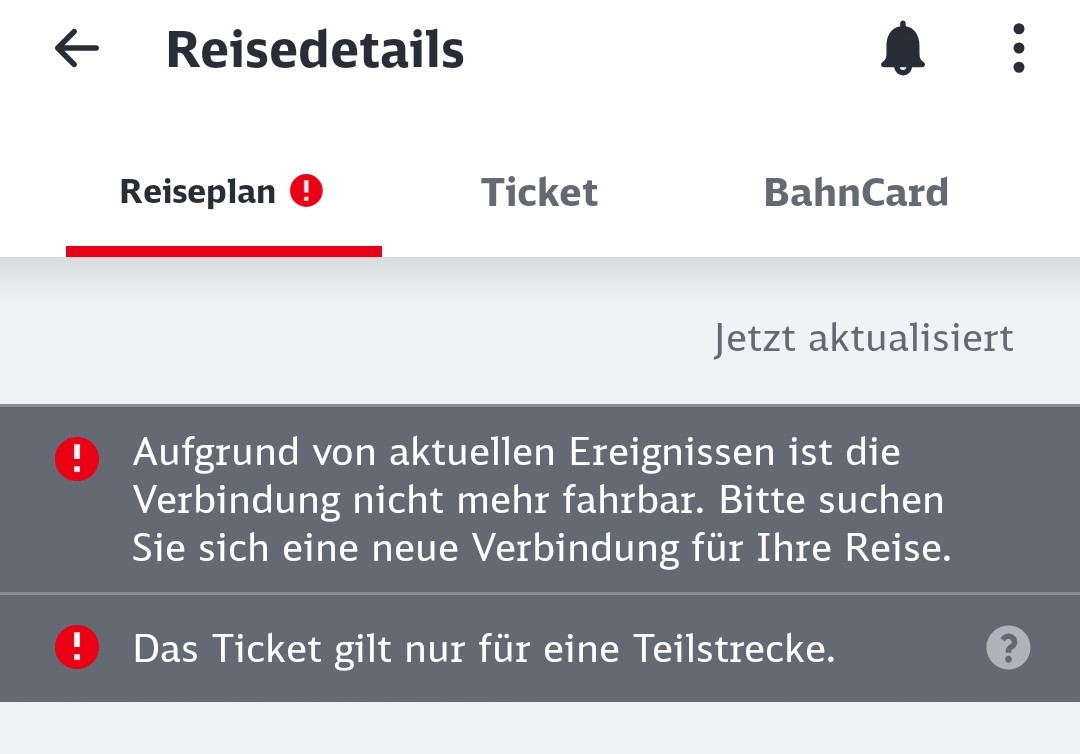Select the BahnCard tab
Viewport: 1080px width, 754px height.
point(856,192)
